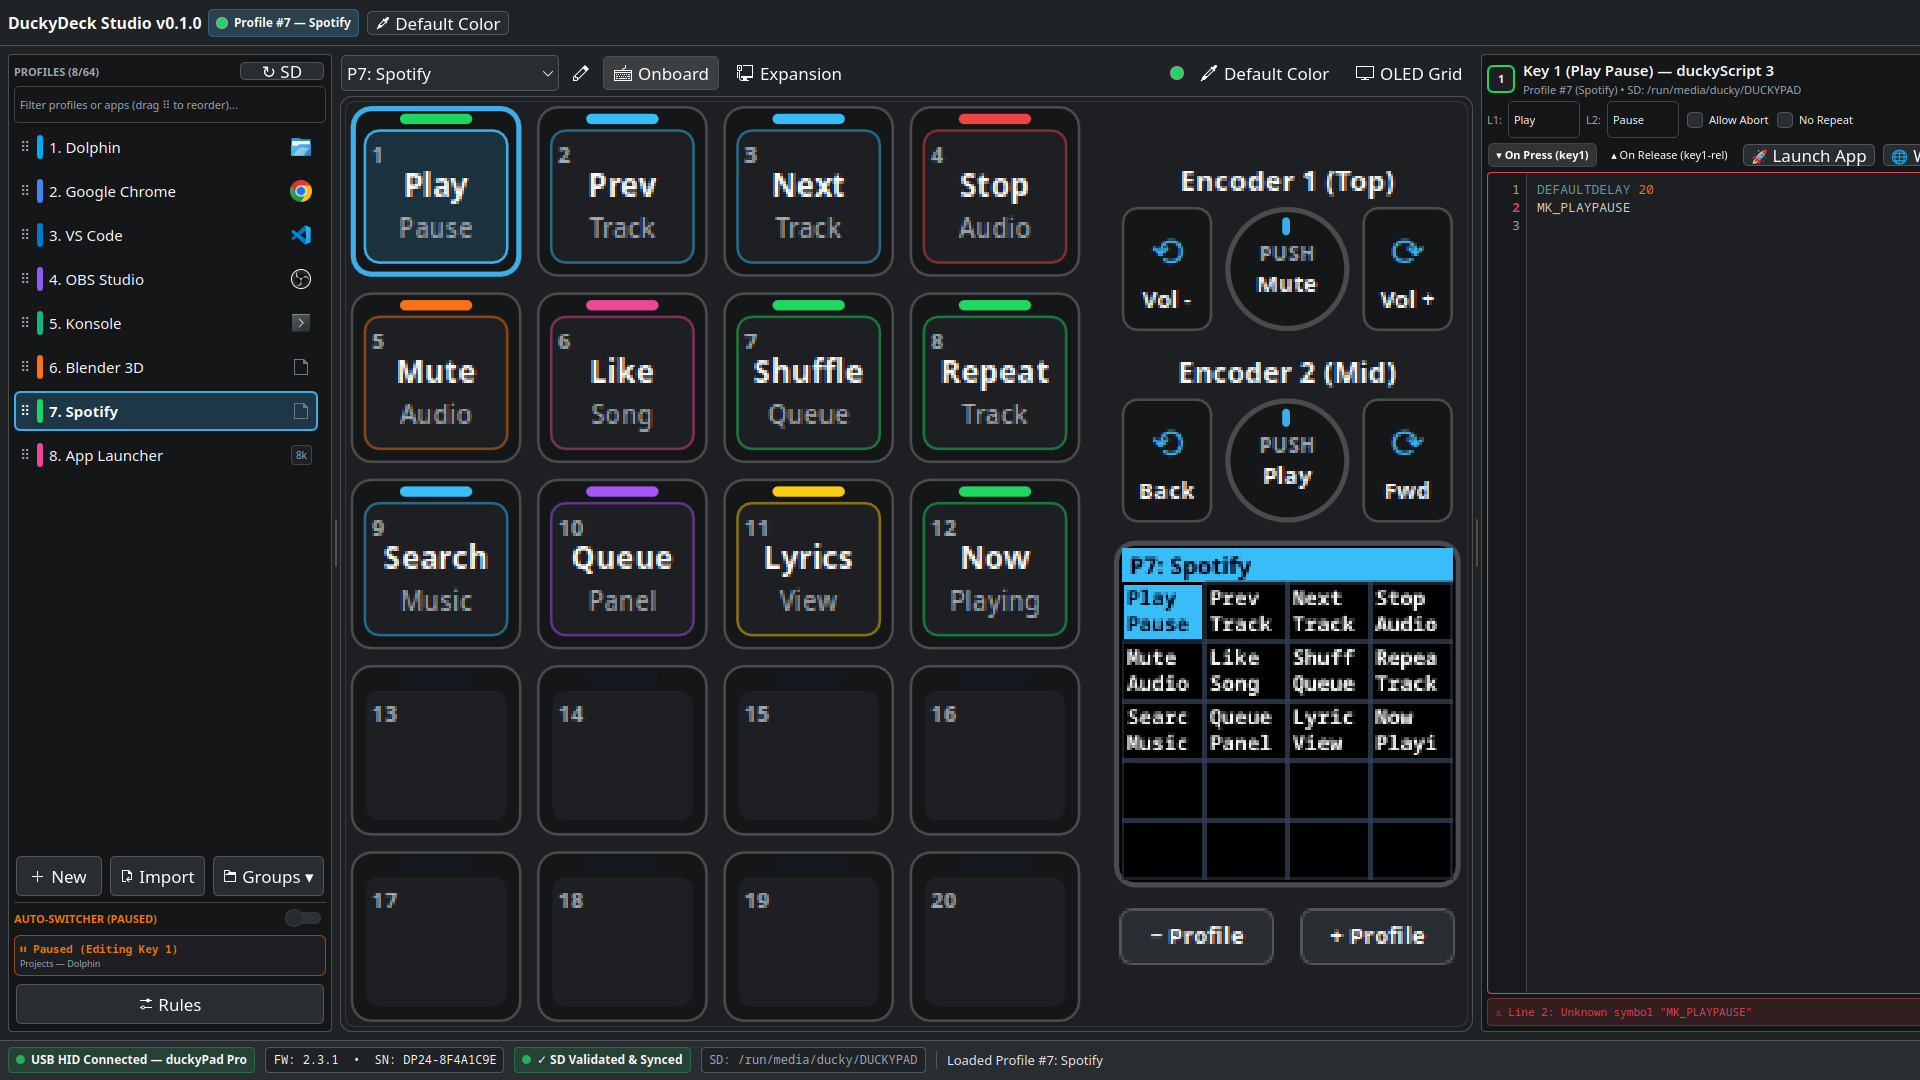Open the Groups dropdown menu
The height and width of the screenshot is (1080, 1920).
click(268, 877)
